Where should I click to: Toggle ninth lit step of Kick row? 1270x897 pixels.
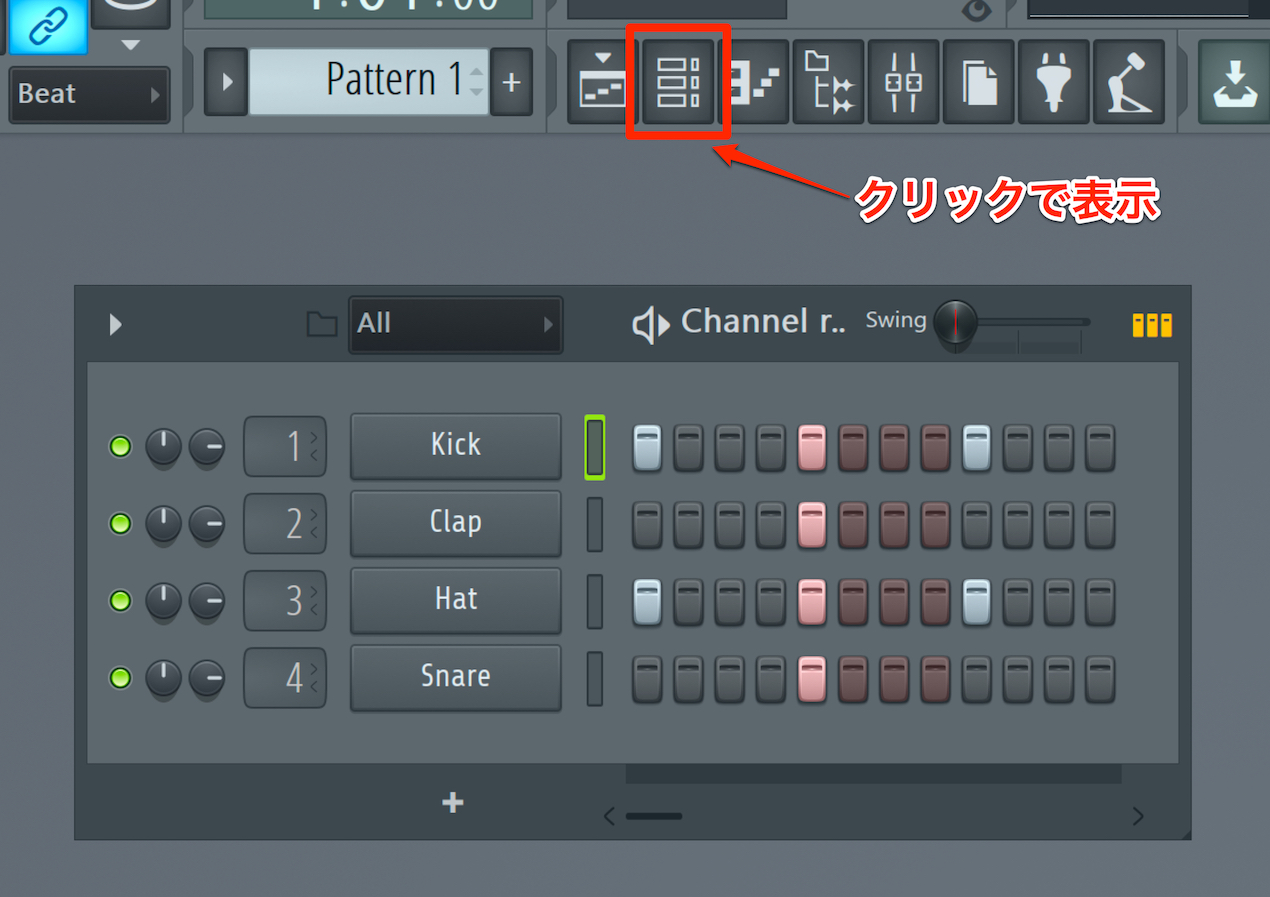977,448
